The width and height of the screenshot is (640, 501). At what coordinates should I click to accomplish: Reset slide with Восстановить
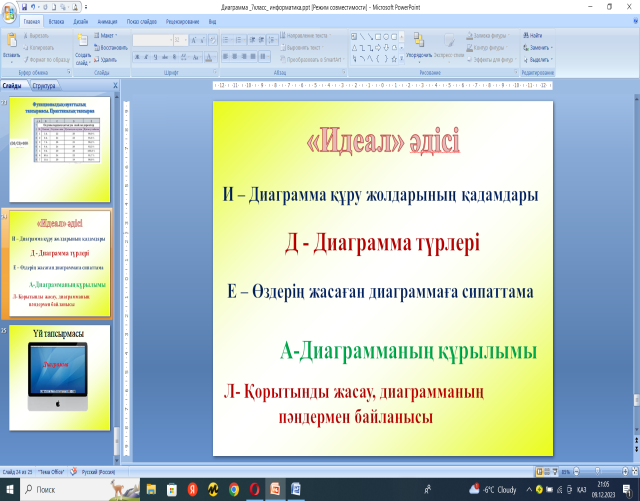(x=111, y=48)
